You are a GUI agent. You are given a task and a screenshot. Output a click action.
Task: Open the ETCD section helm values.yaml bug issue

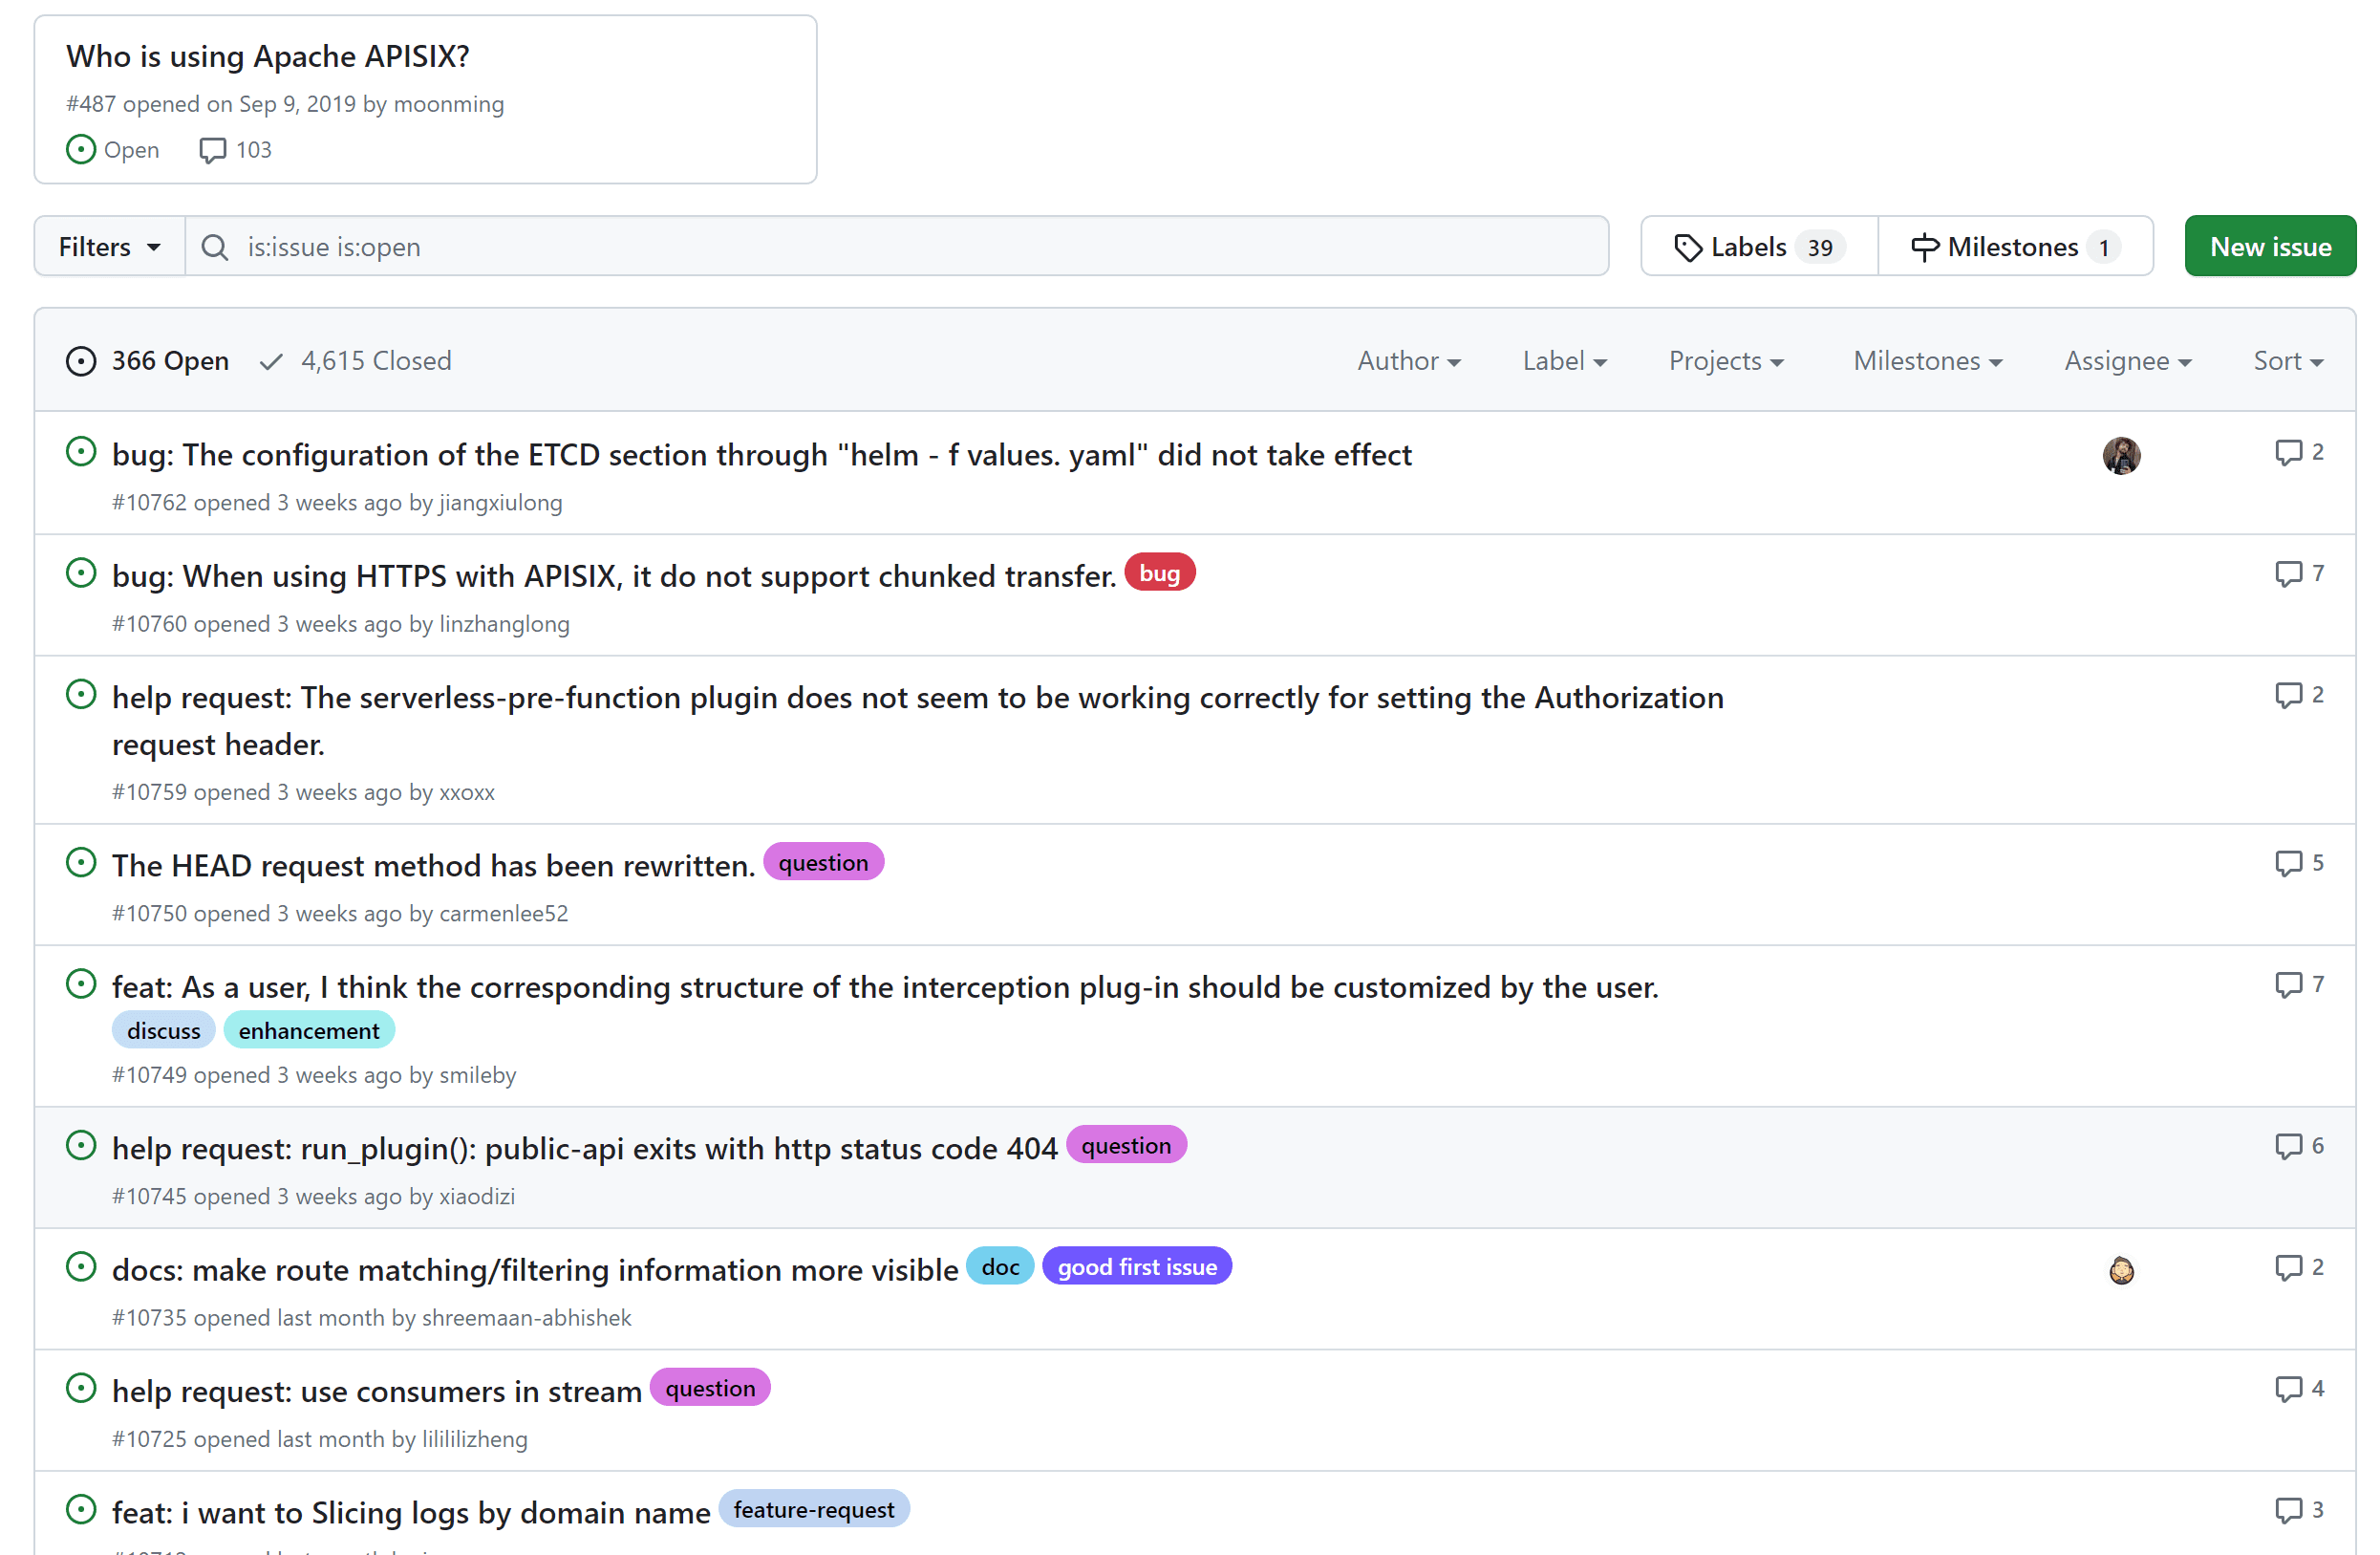tap(762, 455)
